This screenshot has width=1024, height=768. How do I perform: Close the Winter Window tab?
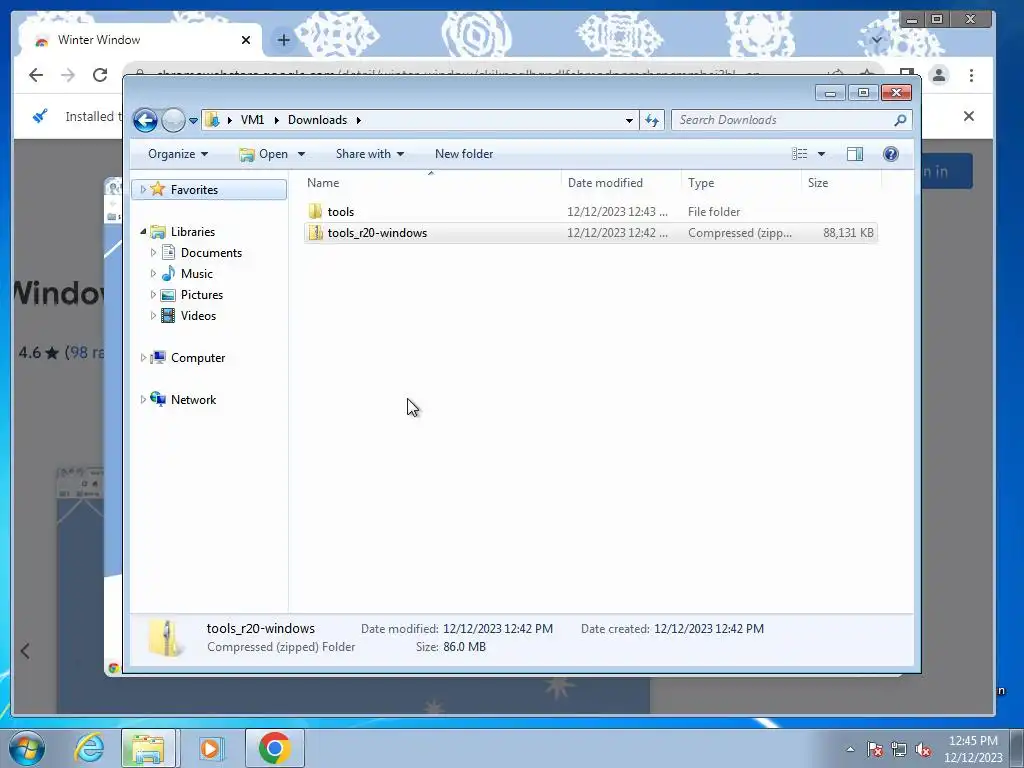pos(246,40)
